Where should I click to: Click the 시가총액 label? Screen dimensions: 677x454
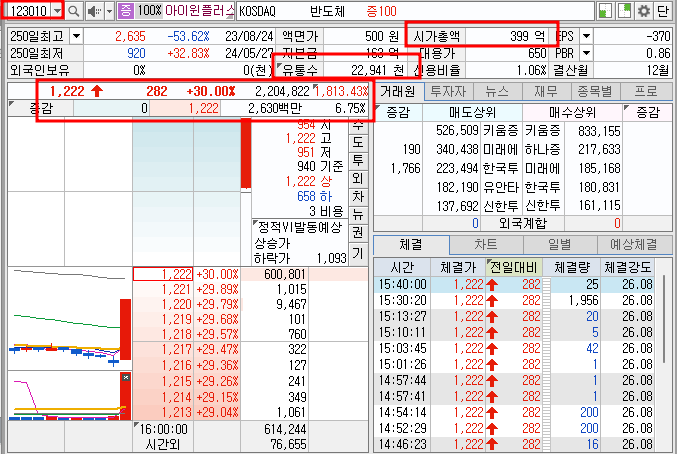437,36
